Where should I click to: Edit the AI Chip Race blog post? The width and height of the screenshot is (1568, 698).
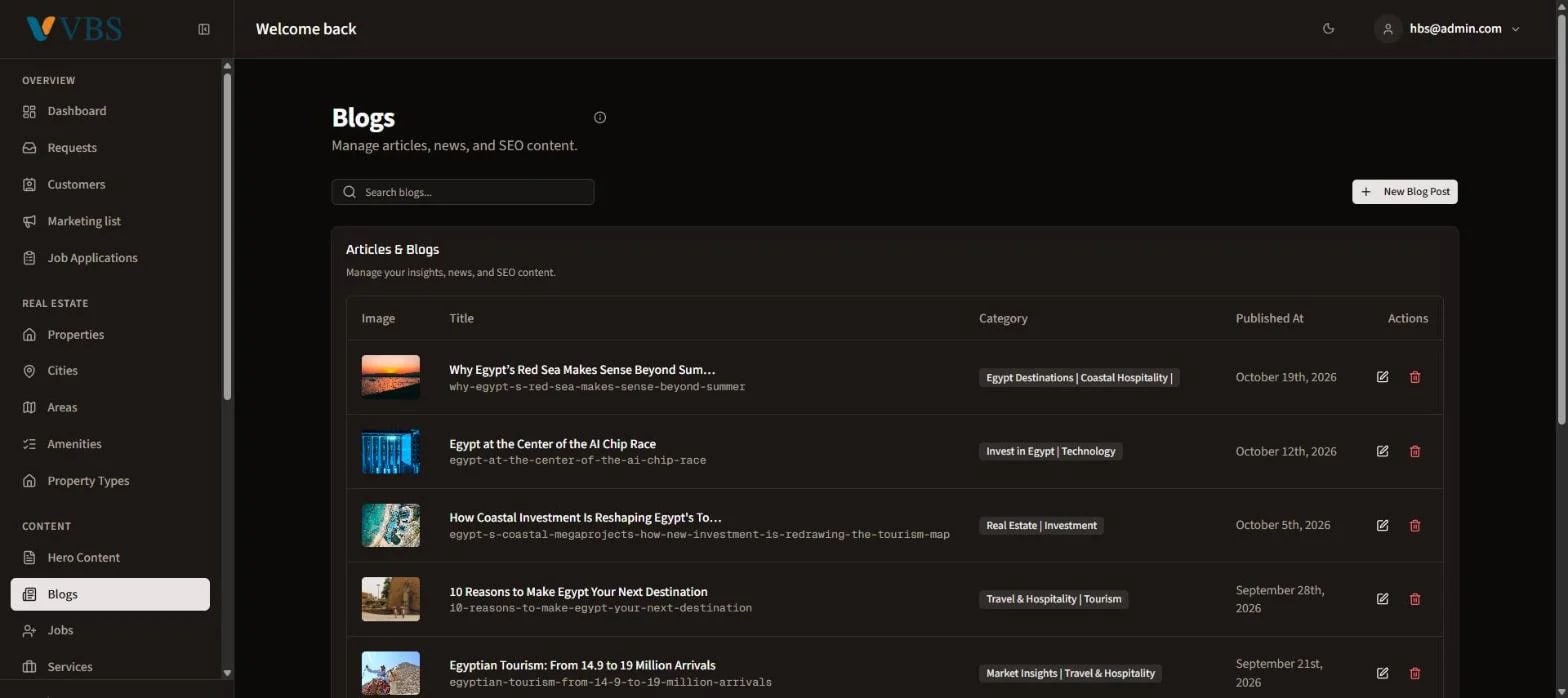(1382, 451)
